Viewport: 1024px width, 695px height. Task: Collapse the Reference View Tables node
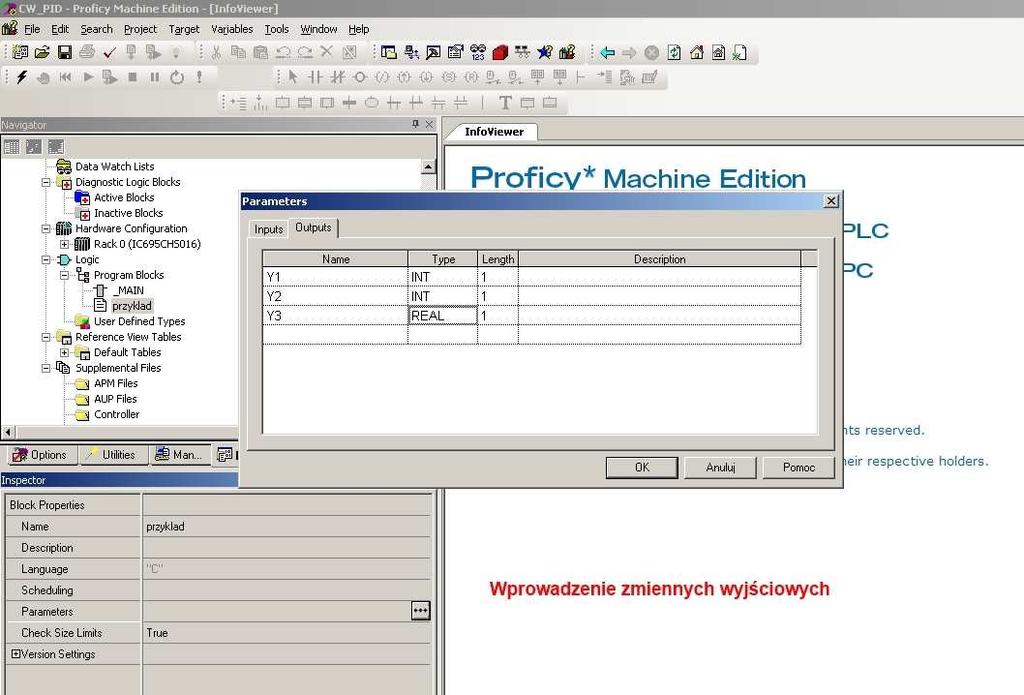(x=46, y=337)
